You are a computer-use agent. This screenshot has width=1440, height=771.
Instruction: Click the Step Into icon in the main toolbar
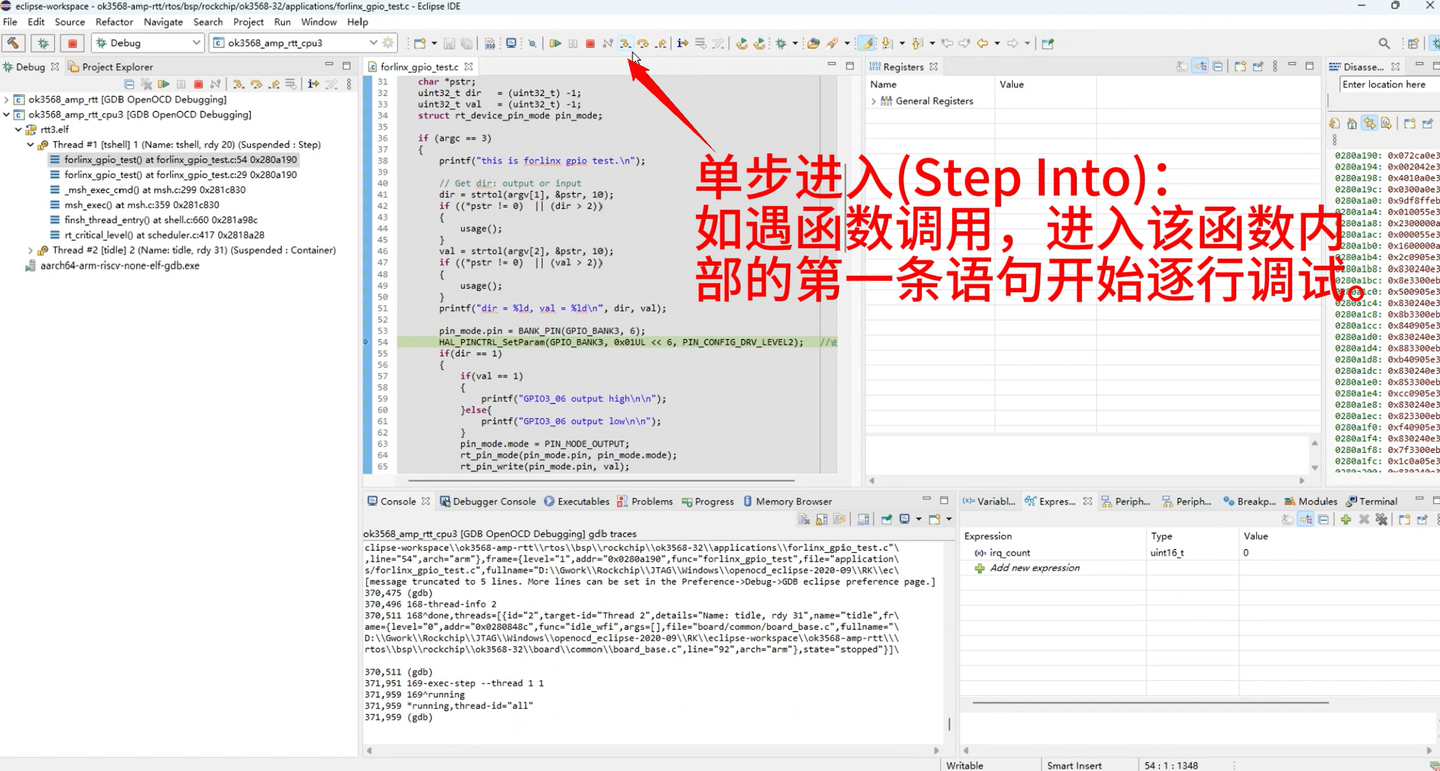(x=625, y=43)
